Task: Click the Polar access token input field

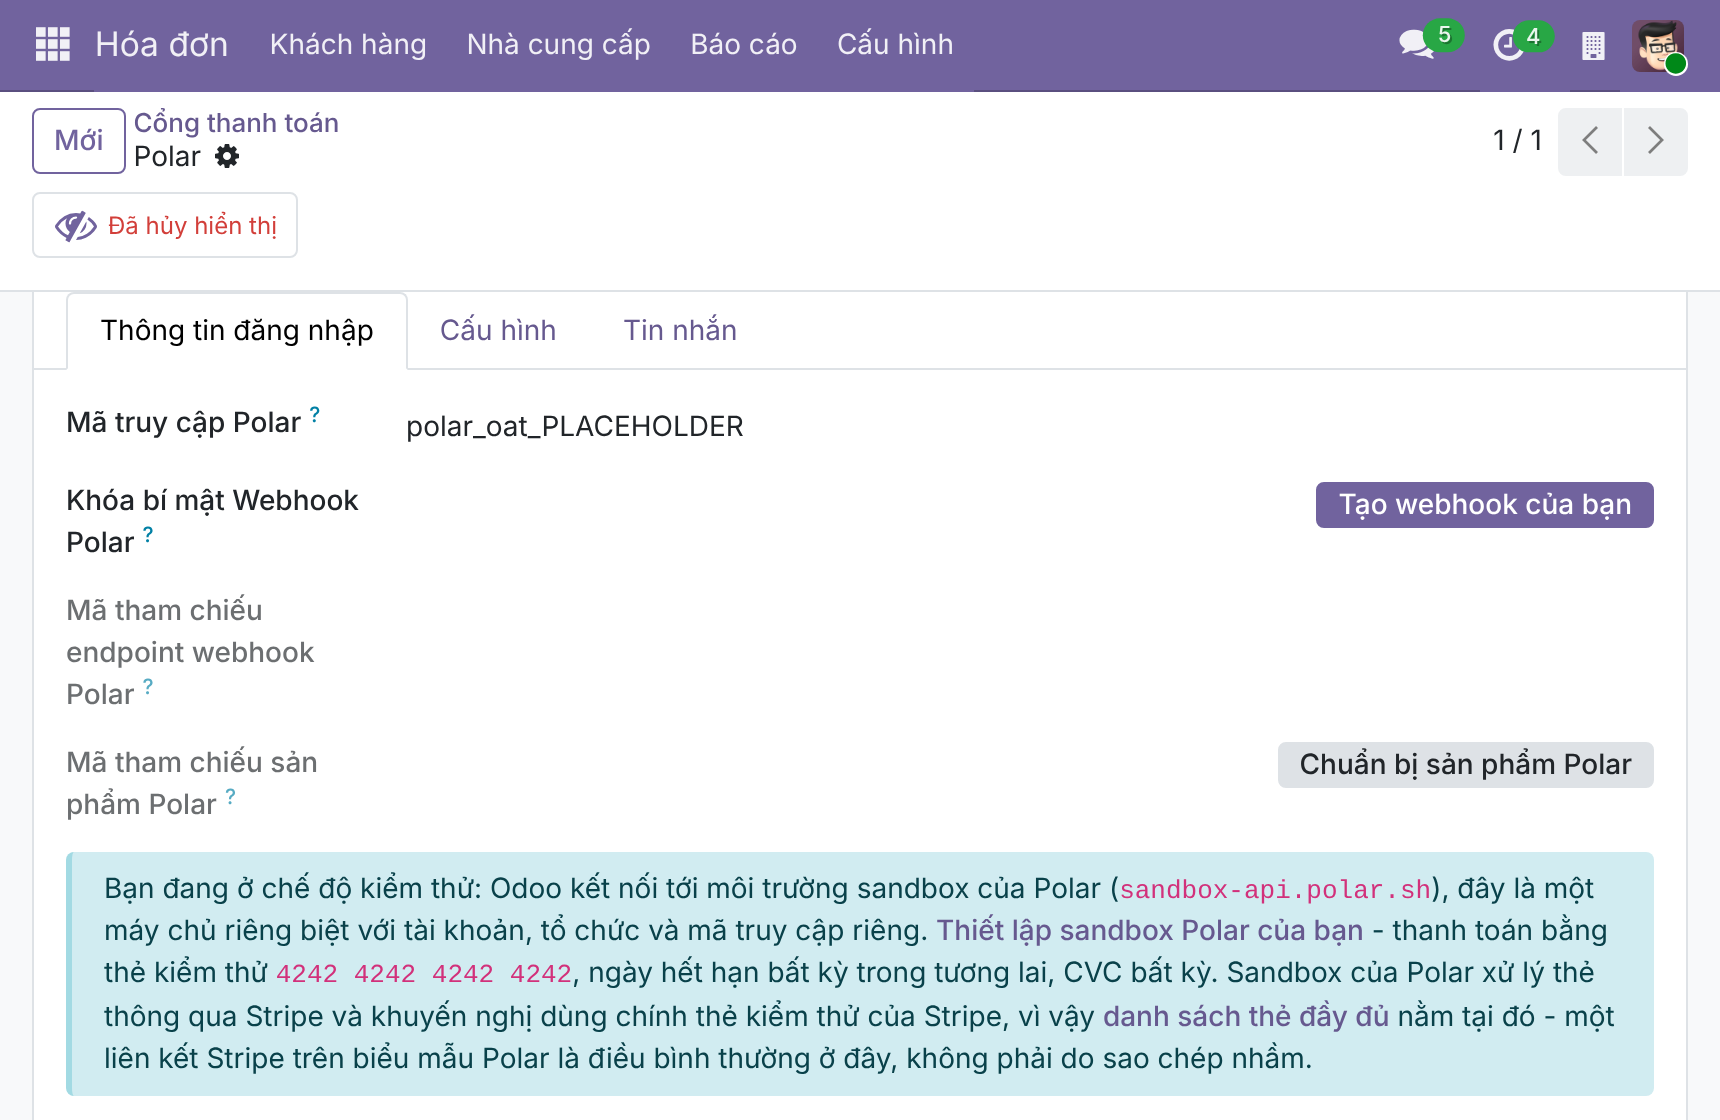Action: pyautogui.click(x=1029, y=427)
